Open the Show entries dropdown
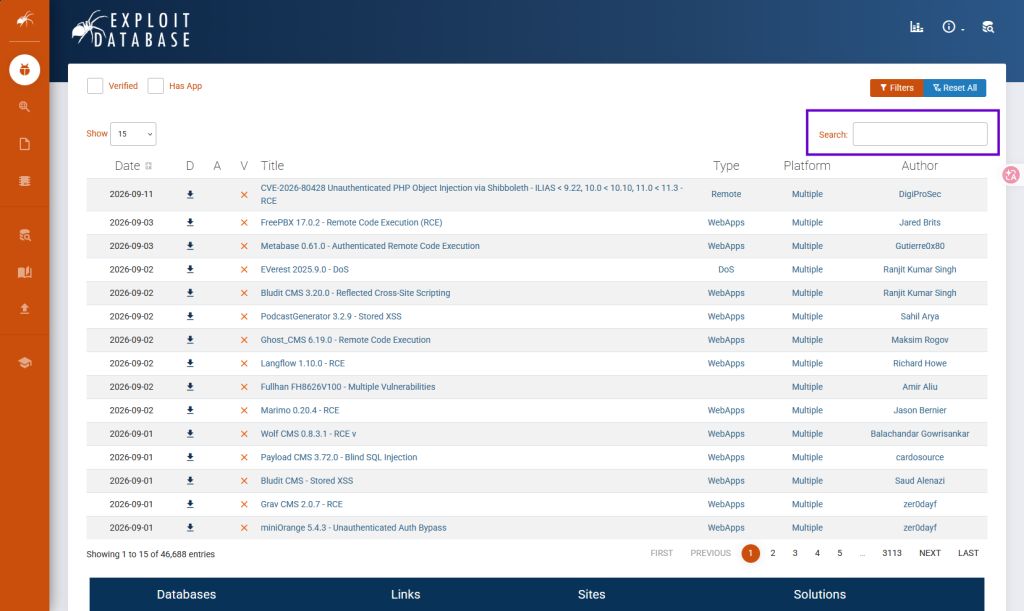Screen dimensions: 1024x611 (x=133, y=134)
